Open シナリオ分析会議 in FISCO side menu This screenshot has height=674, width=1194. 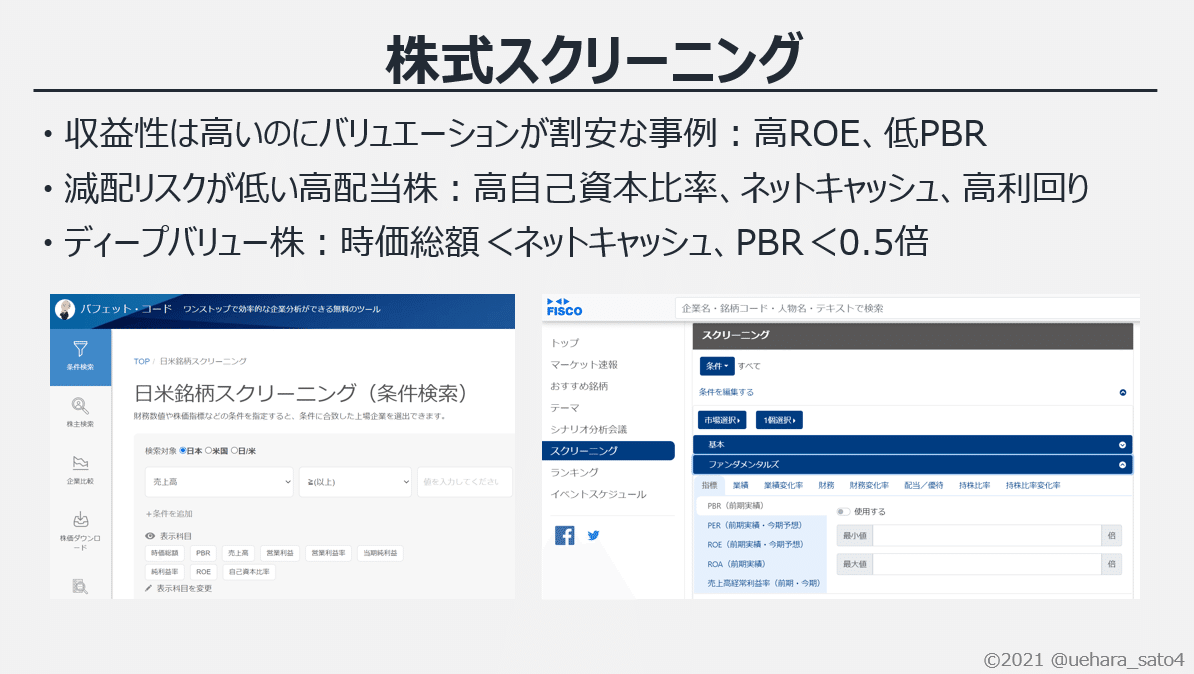click(589, 430)
